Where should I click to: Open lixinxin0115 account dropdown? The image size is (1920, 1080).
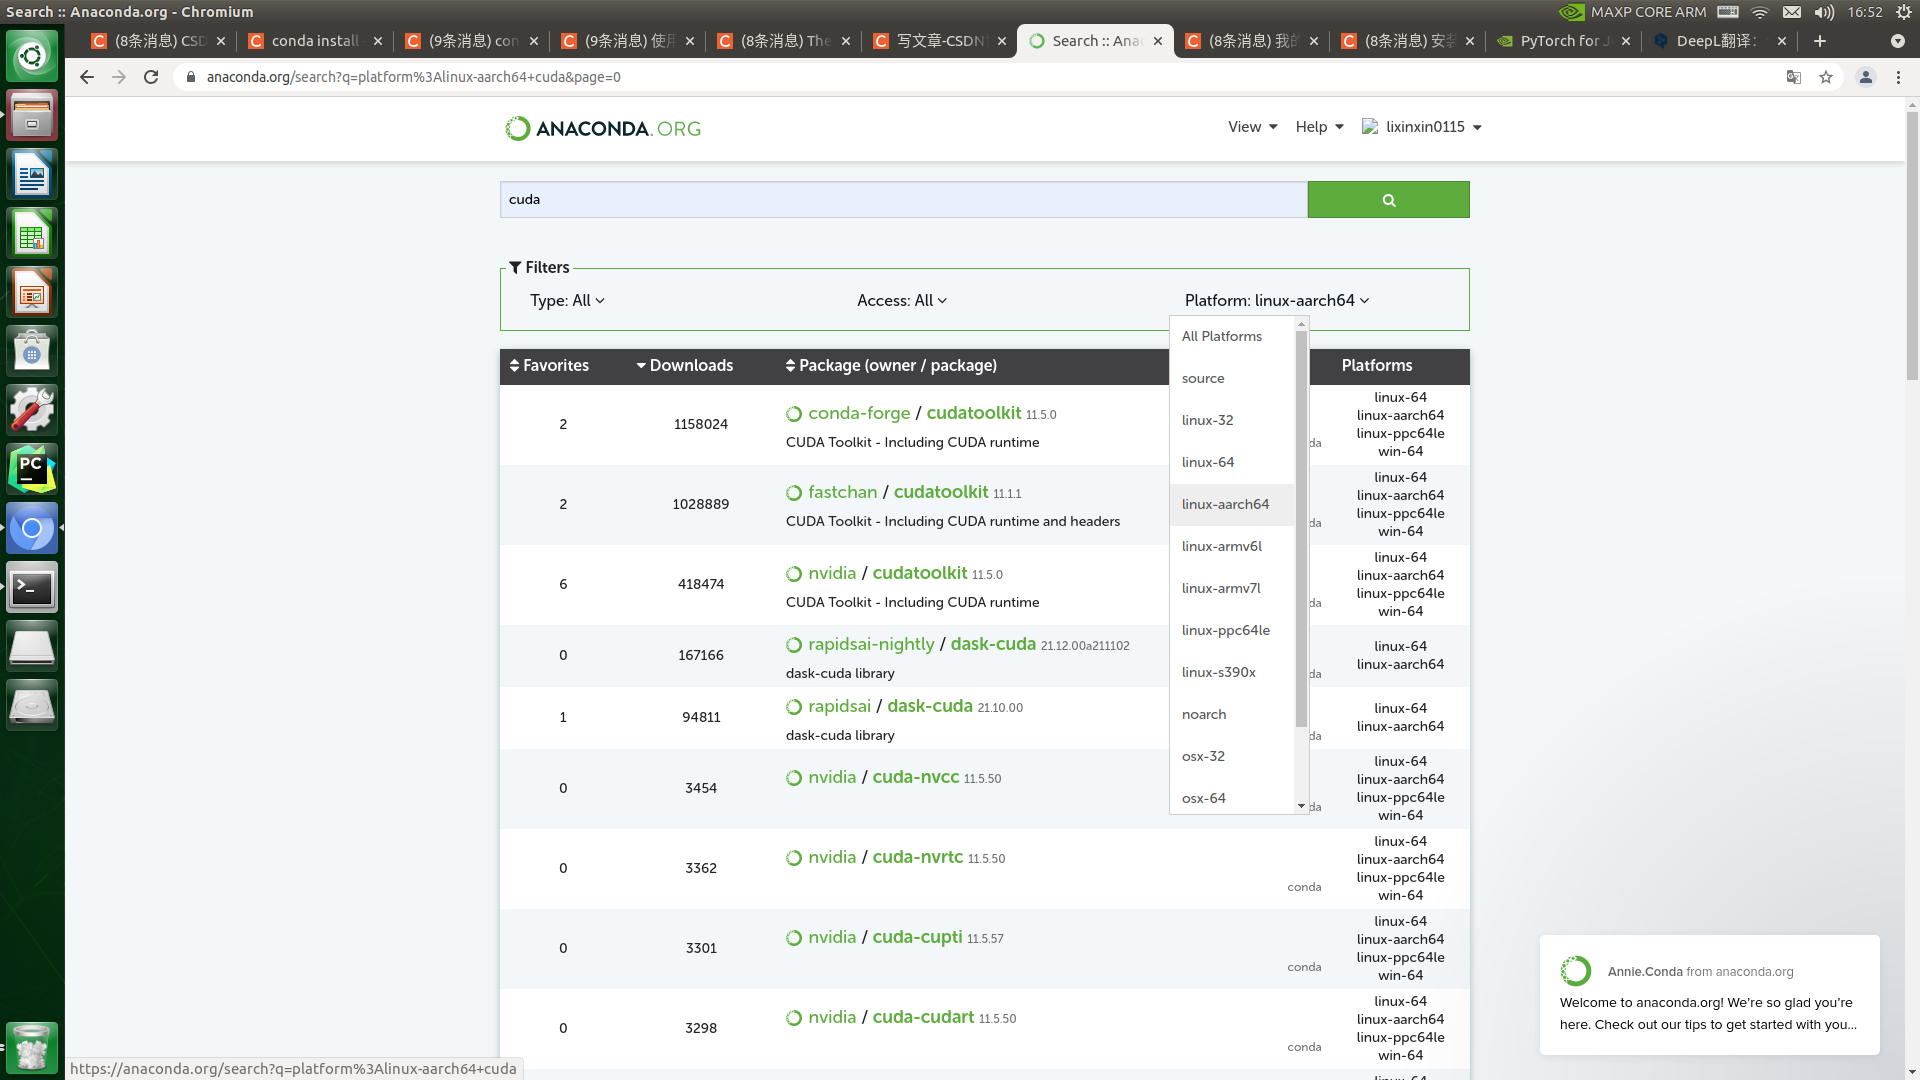tap(1422, 127)
